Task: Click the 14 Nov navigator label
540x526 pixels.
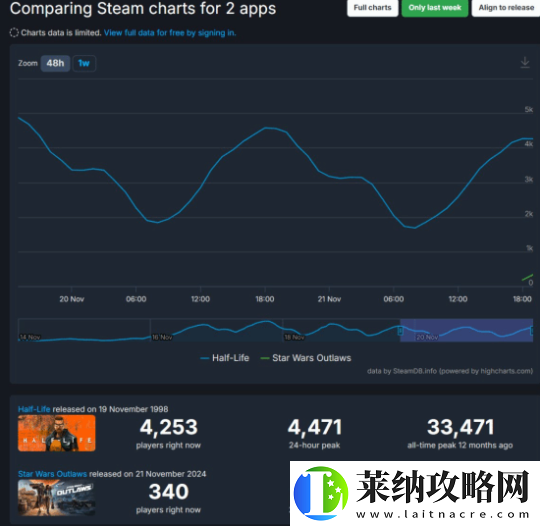Action: coord(30,337)
